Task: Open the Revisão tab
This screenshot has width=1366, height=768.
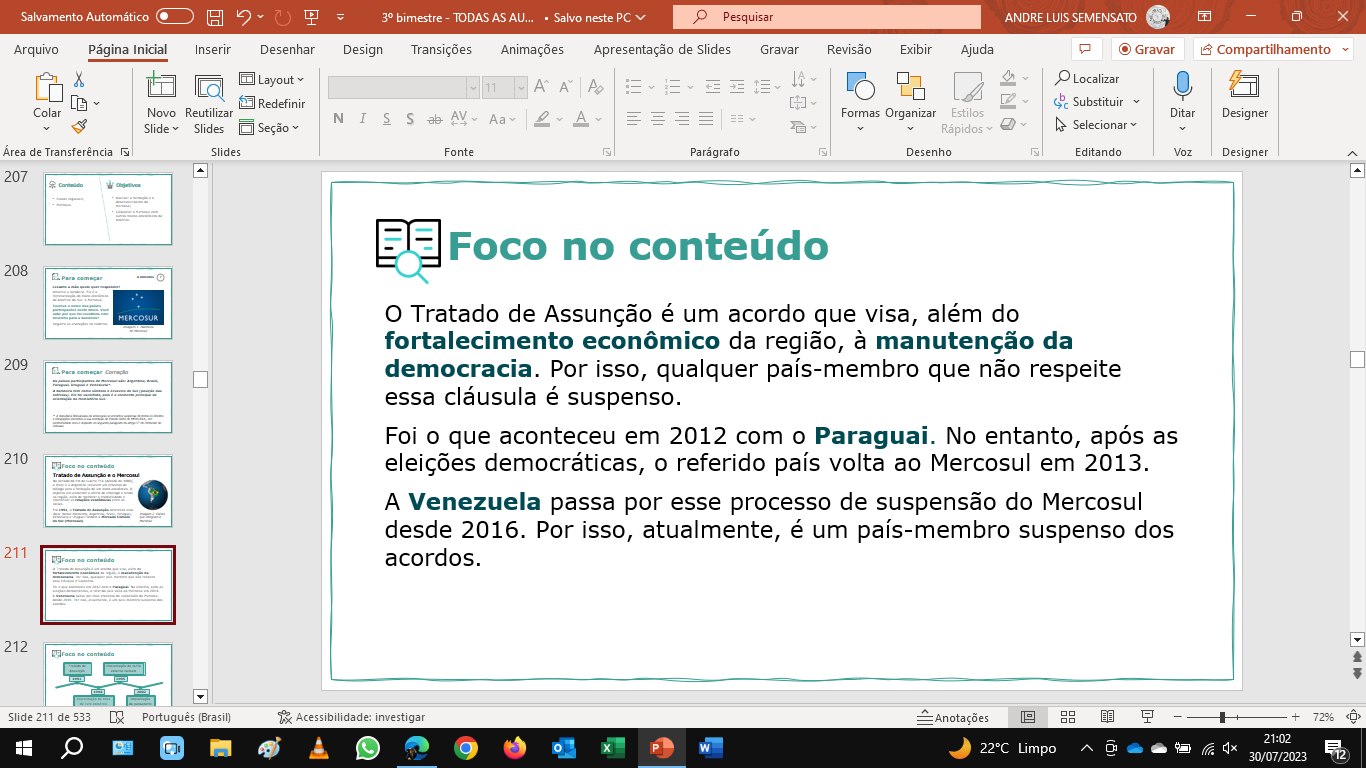Action: [x=848, y=49]
